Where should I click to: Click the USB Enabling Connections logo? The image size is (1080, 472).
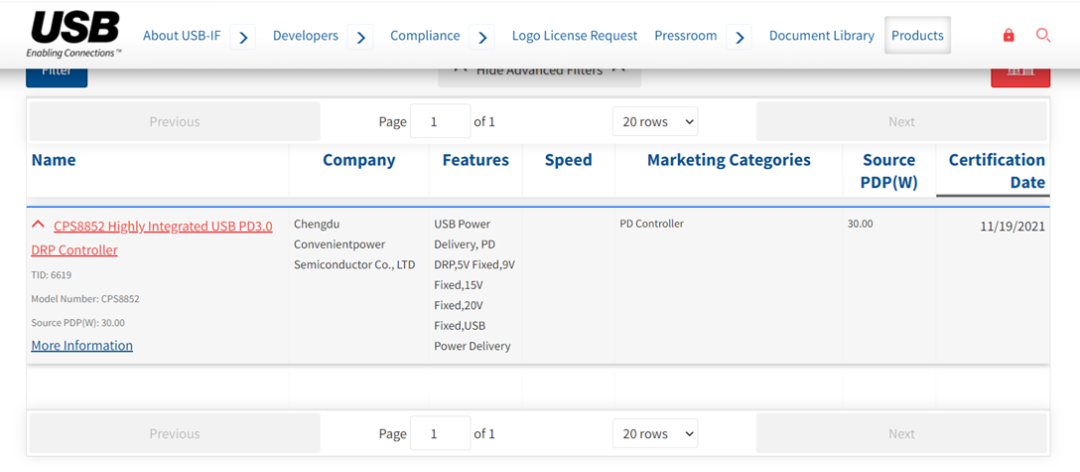click(x=75, y=34)
